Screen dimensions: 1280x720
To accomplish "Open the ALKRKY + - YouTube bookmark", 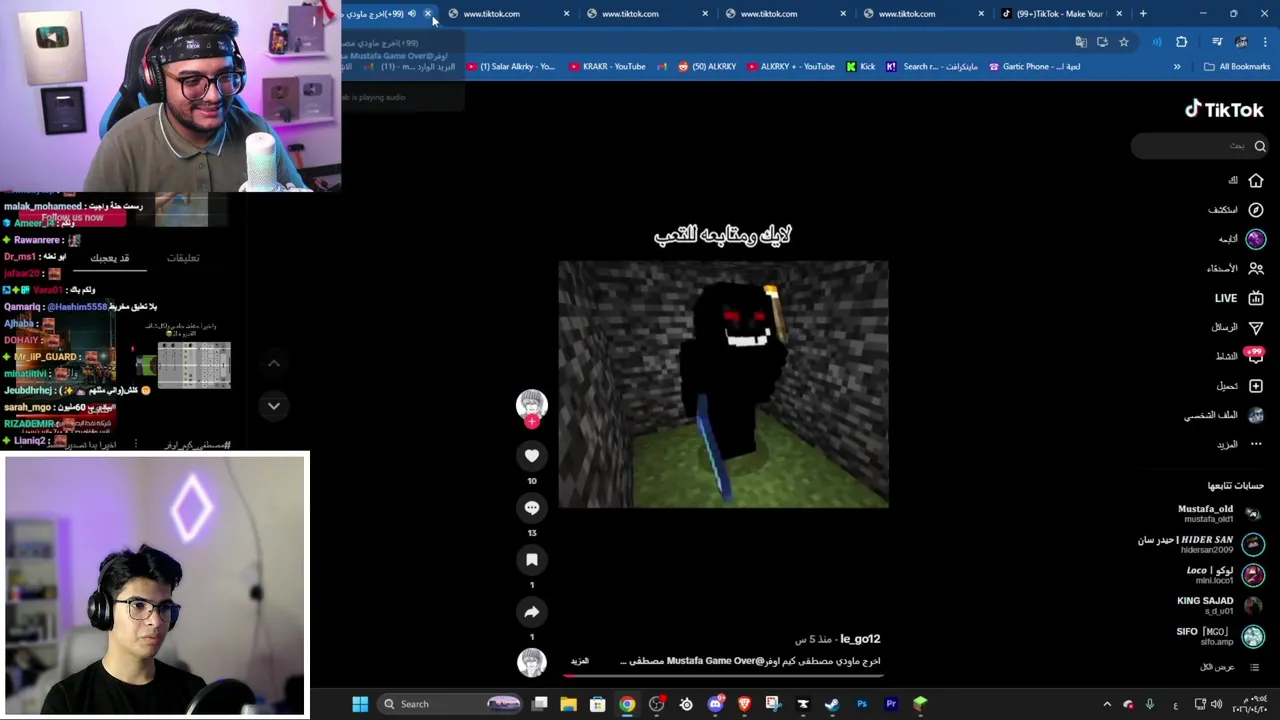I will (x=790, y=67).
